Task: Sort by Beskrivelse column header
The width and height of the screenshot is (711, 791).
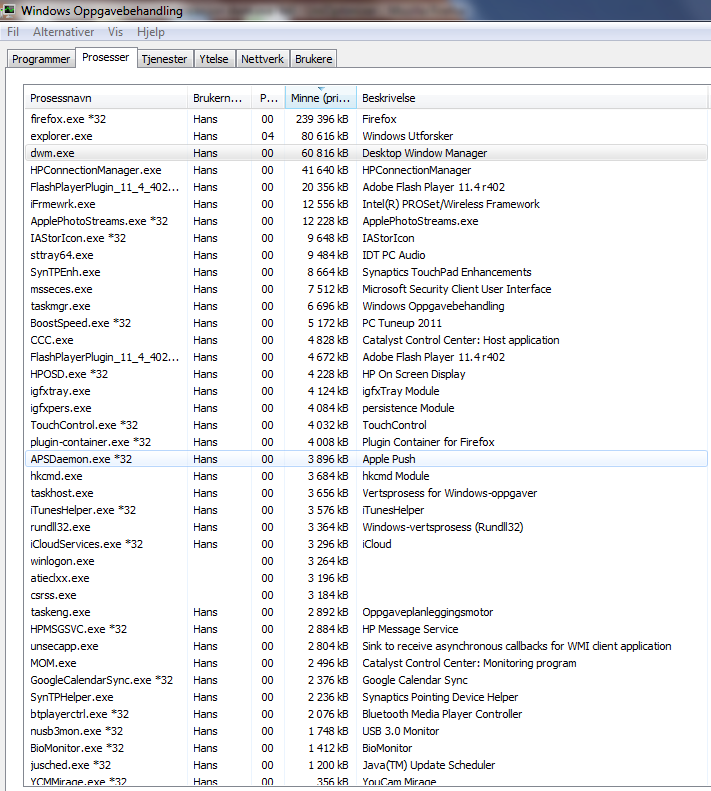Action: (x=532, y=98)
